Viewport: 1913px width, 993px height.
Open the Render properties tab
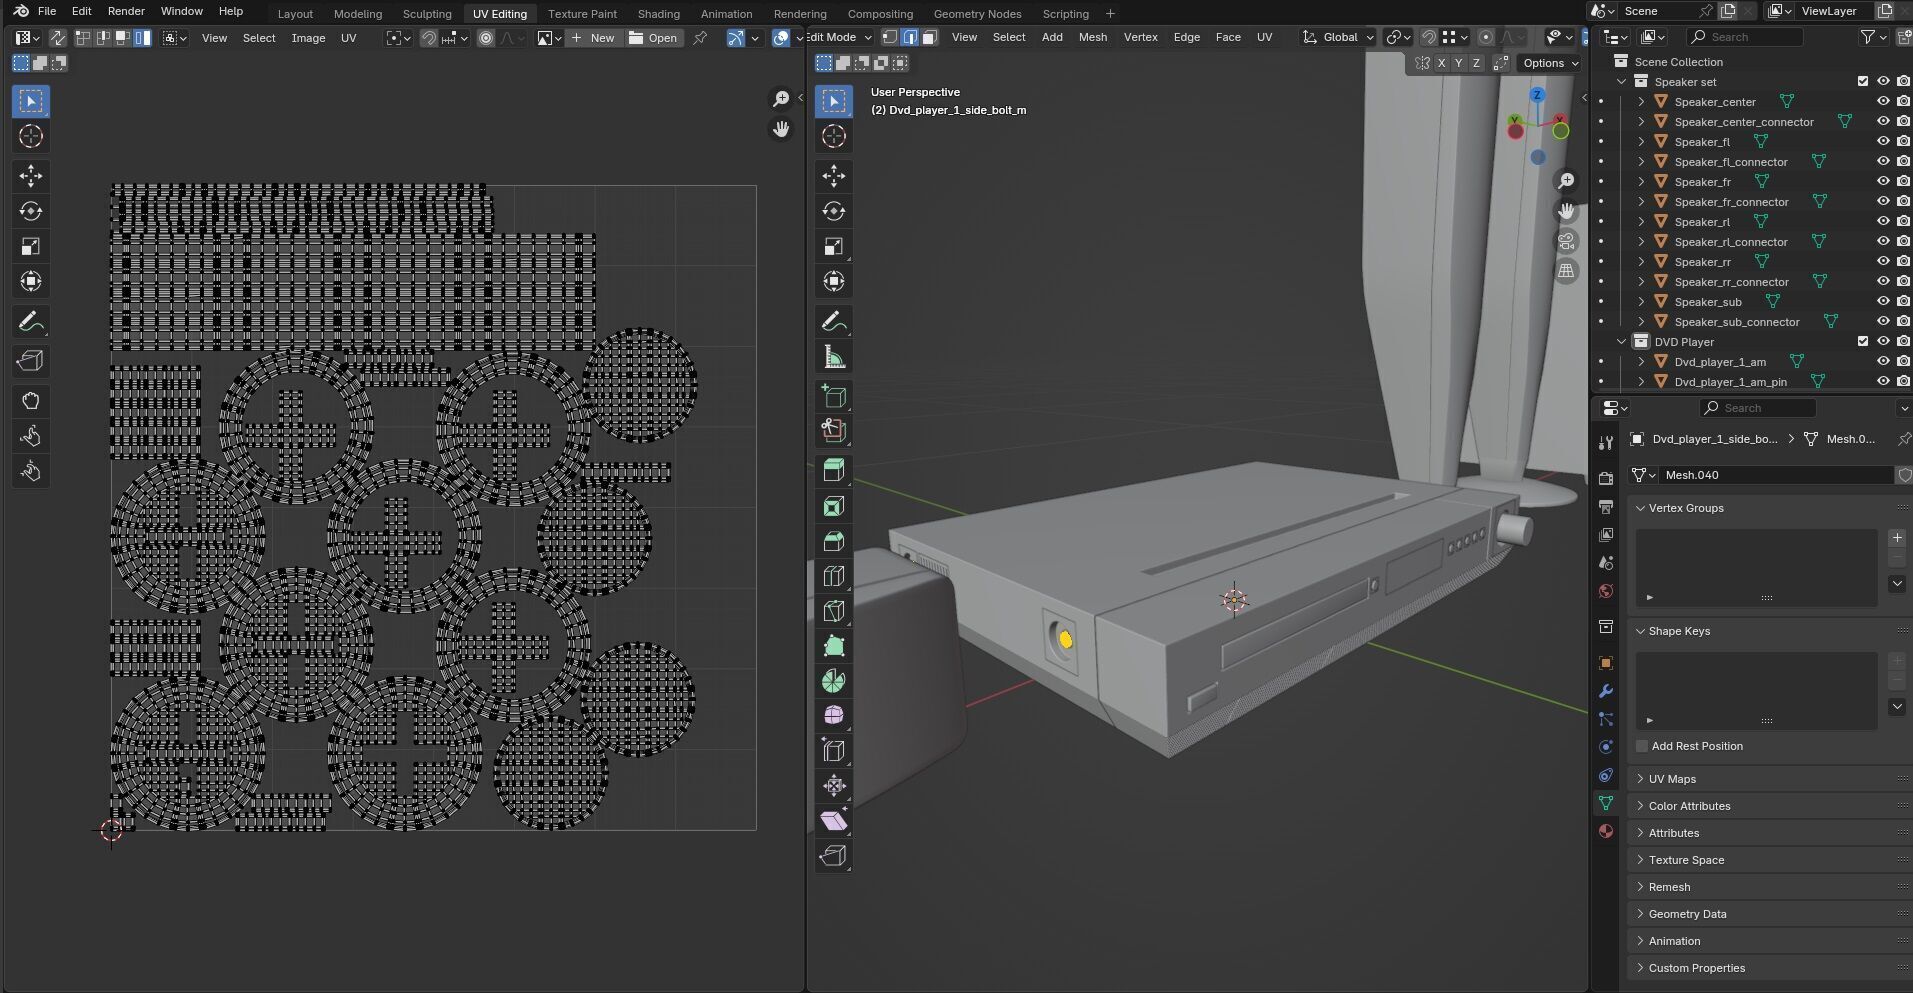[x=1606, y=479]
